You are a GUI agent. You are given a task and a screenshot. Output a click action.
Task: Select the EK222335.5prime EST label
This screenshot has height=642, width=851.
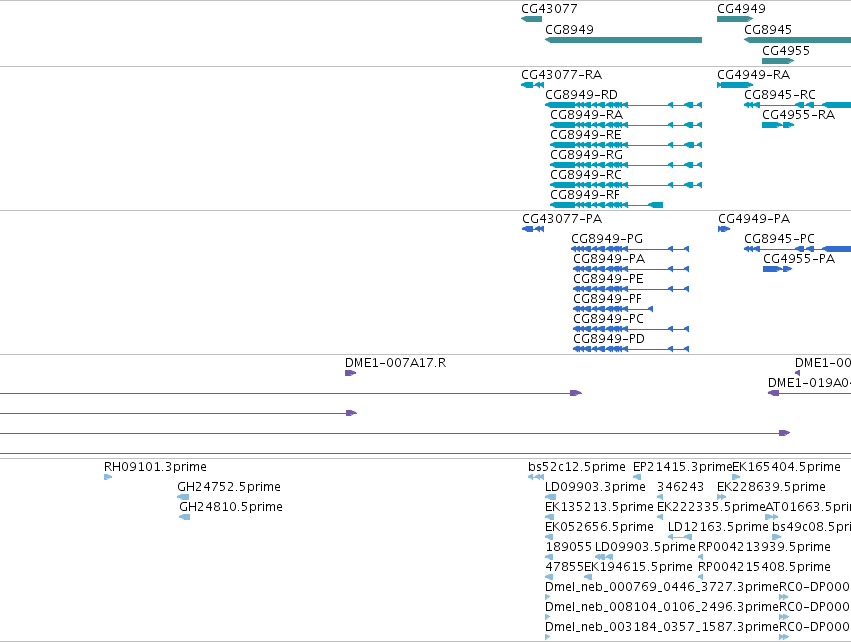click(x=711, y=507)
